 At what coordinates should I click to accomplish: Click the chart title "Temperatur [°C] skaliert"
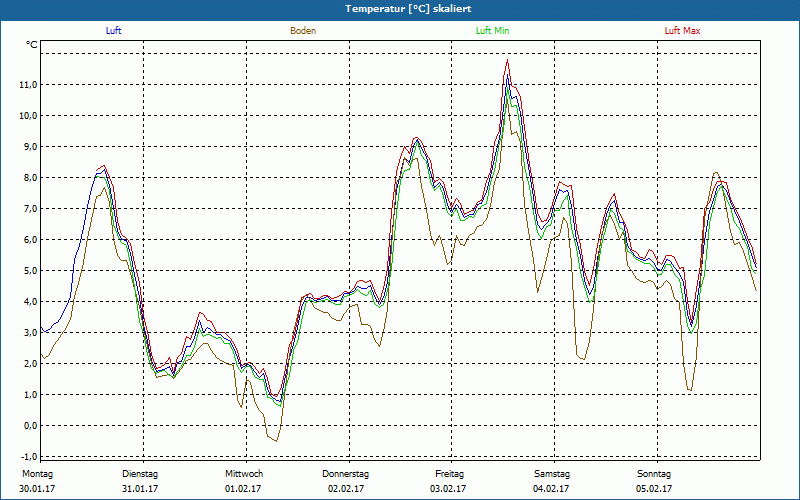pyautogui.click(x=399, y=8)
